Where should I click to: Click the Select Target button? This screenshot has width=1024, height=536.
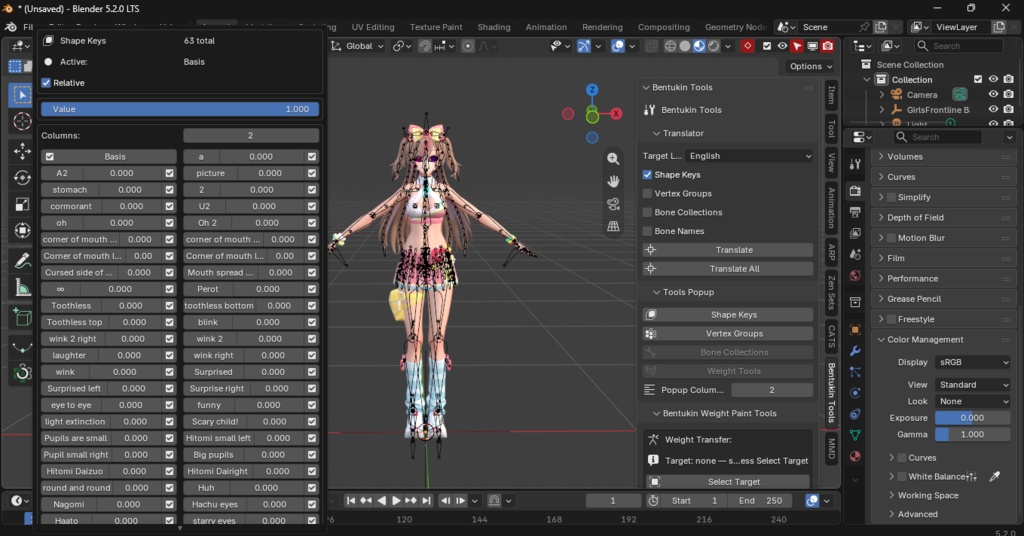pyautogui.click(x=728, y=482)
